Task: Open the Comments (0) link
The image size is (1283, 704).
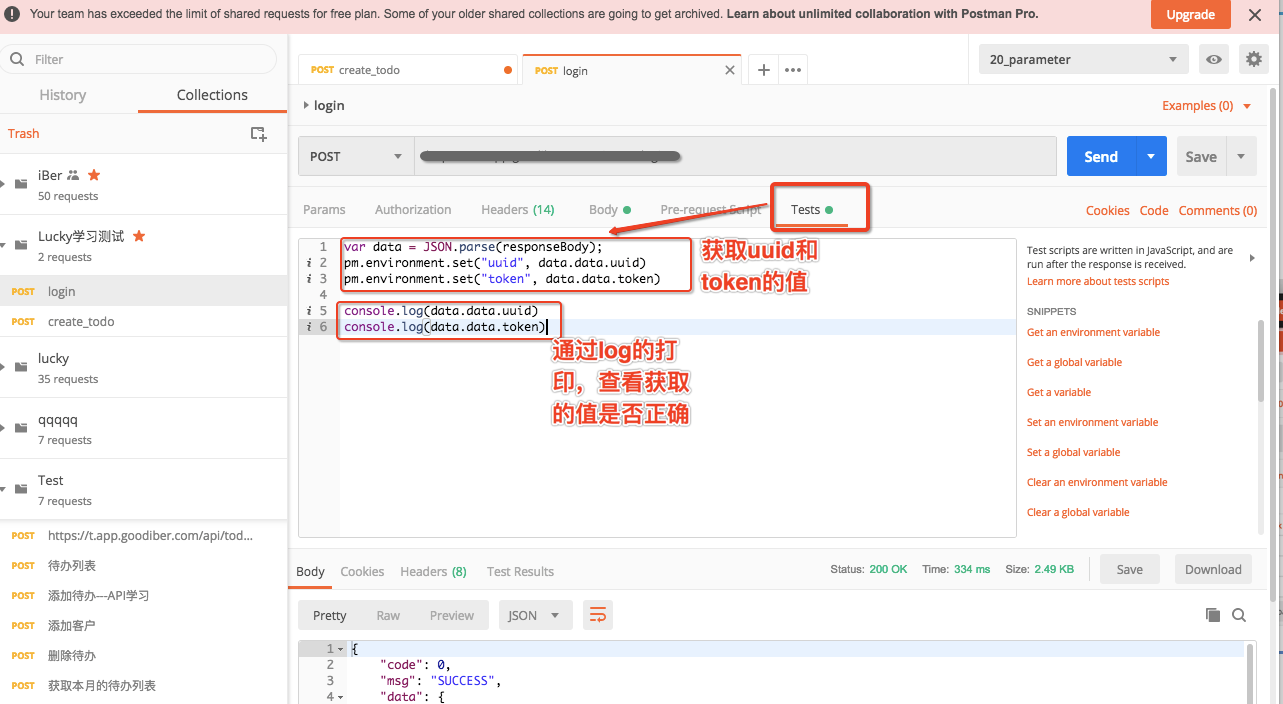Action: 1218,210
